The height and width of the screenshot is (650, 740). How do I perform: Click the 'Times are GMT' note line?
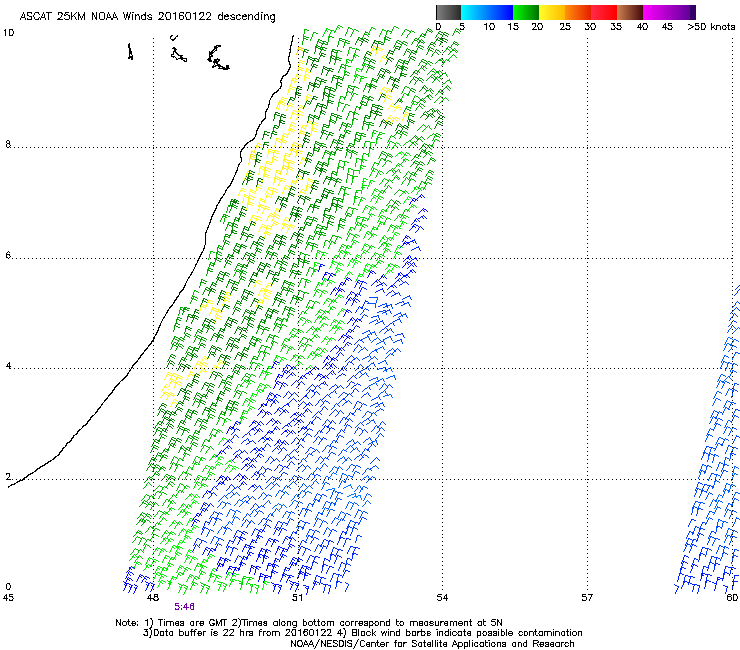(x=309, y=623)
